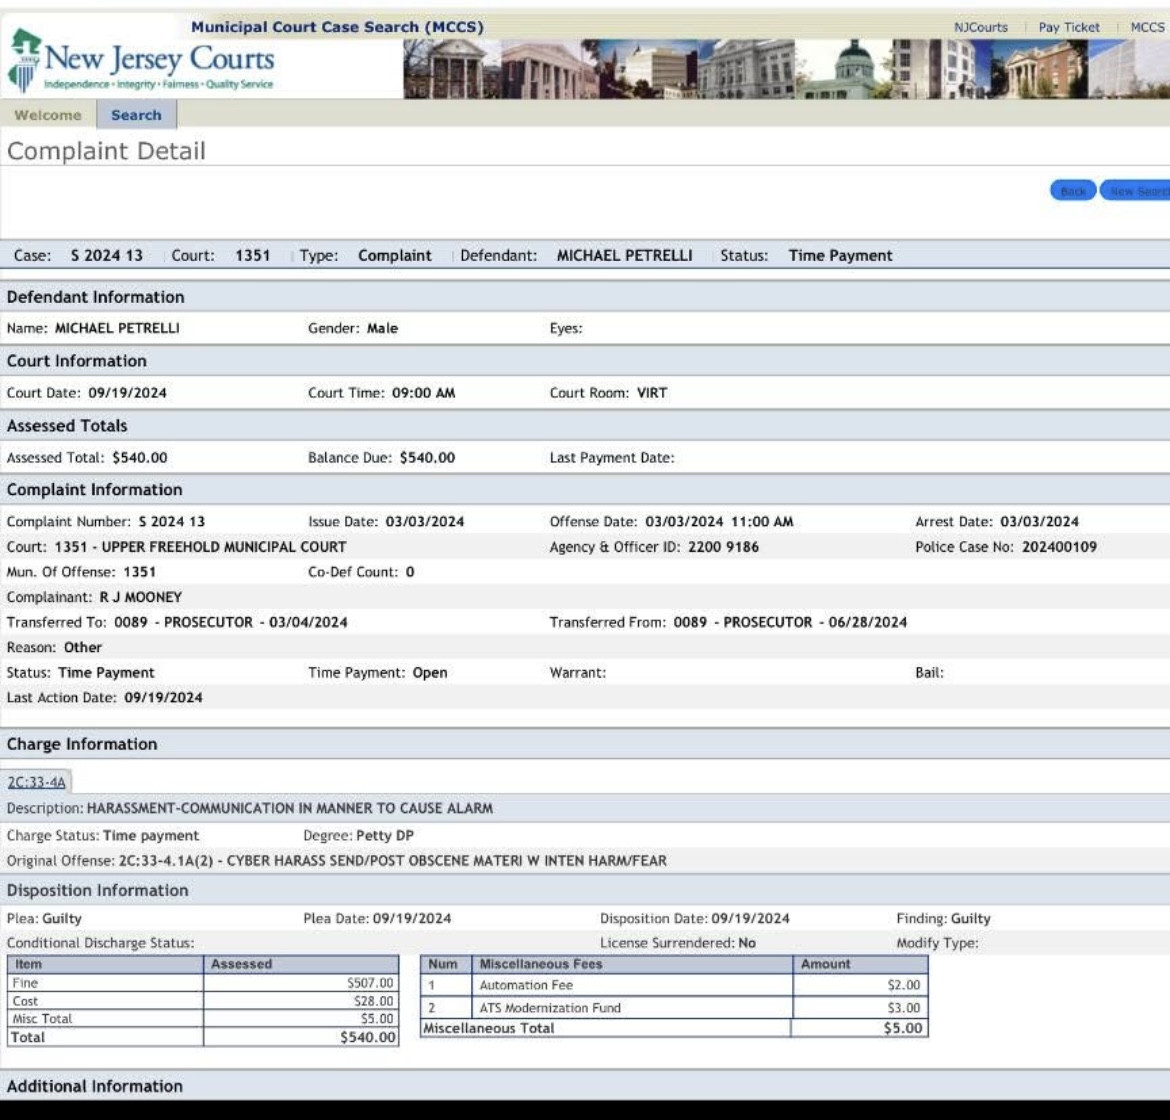The height and width of the screenshot is (1120, 1170).
Task: Select the Petty DP degree value
Action: 384,836
